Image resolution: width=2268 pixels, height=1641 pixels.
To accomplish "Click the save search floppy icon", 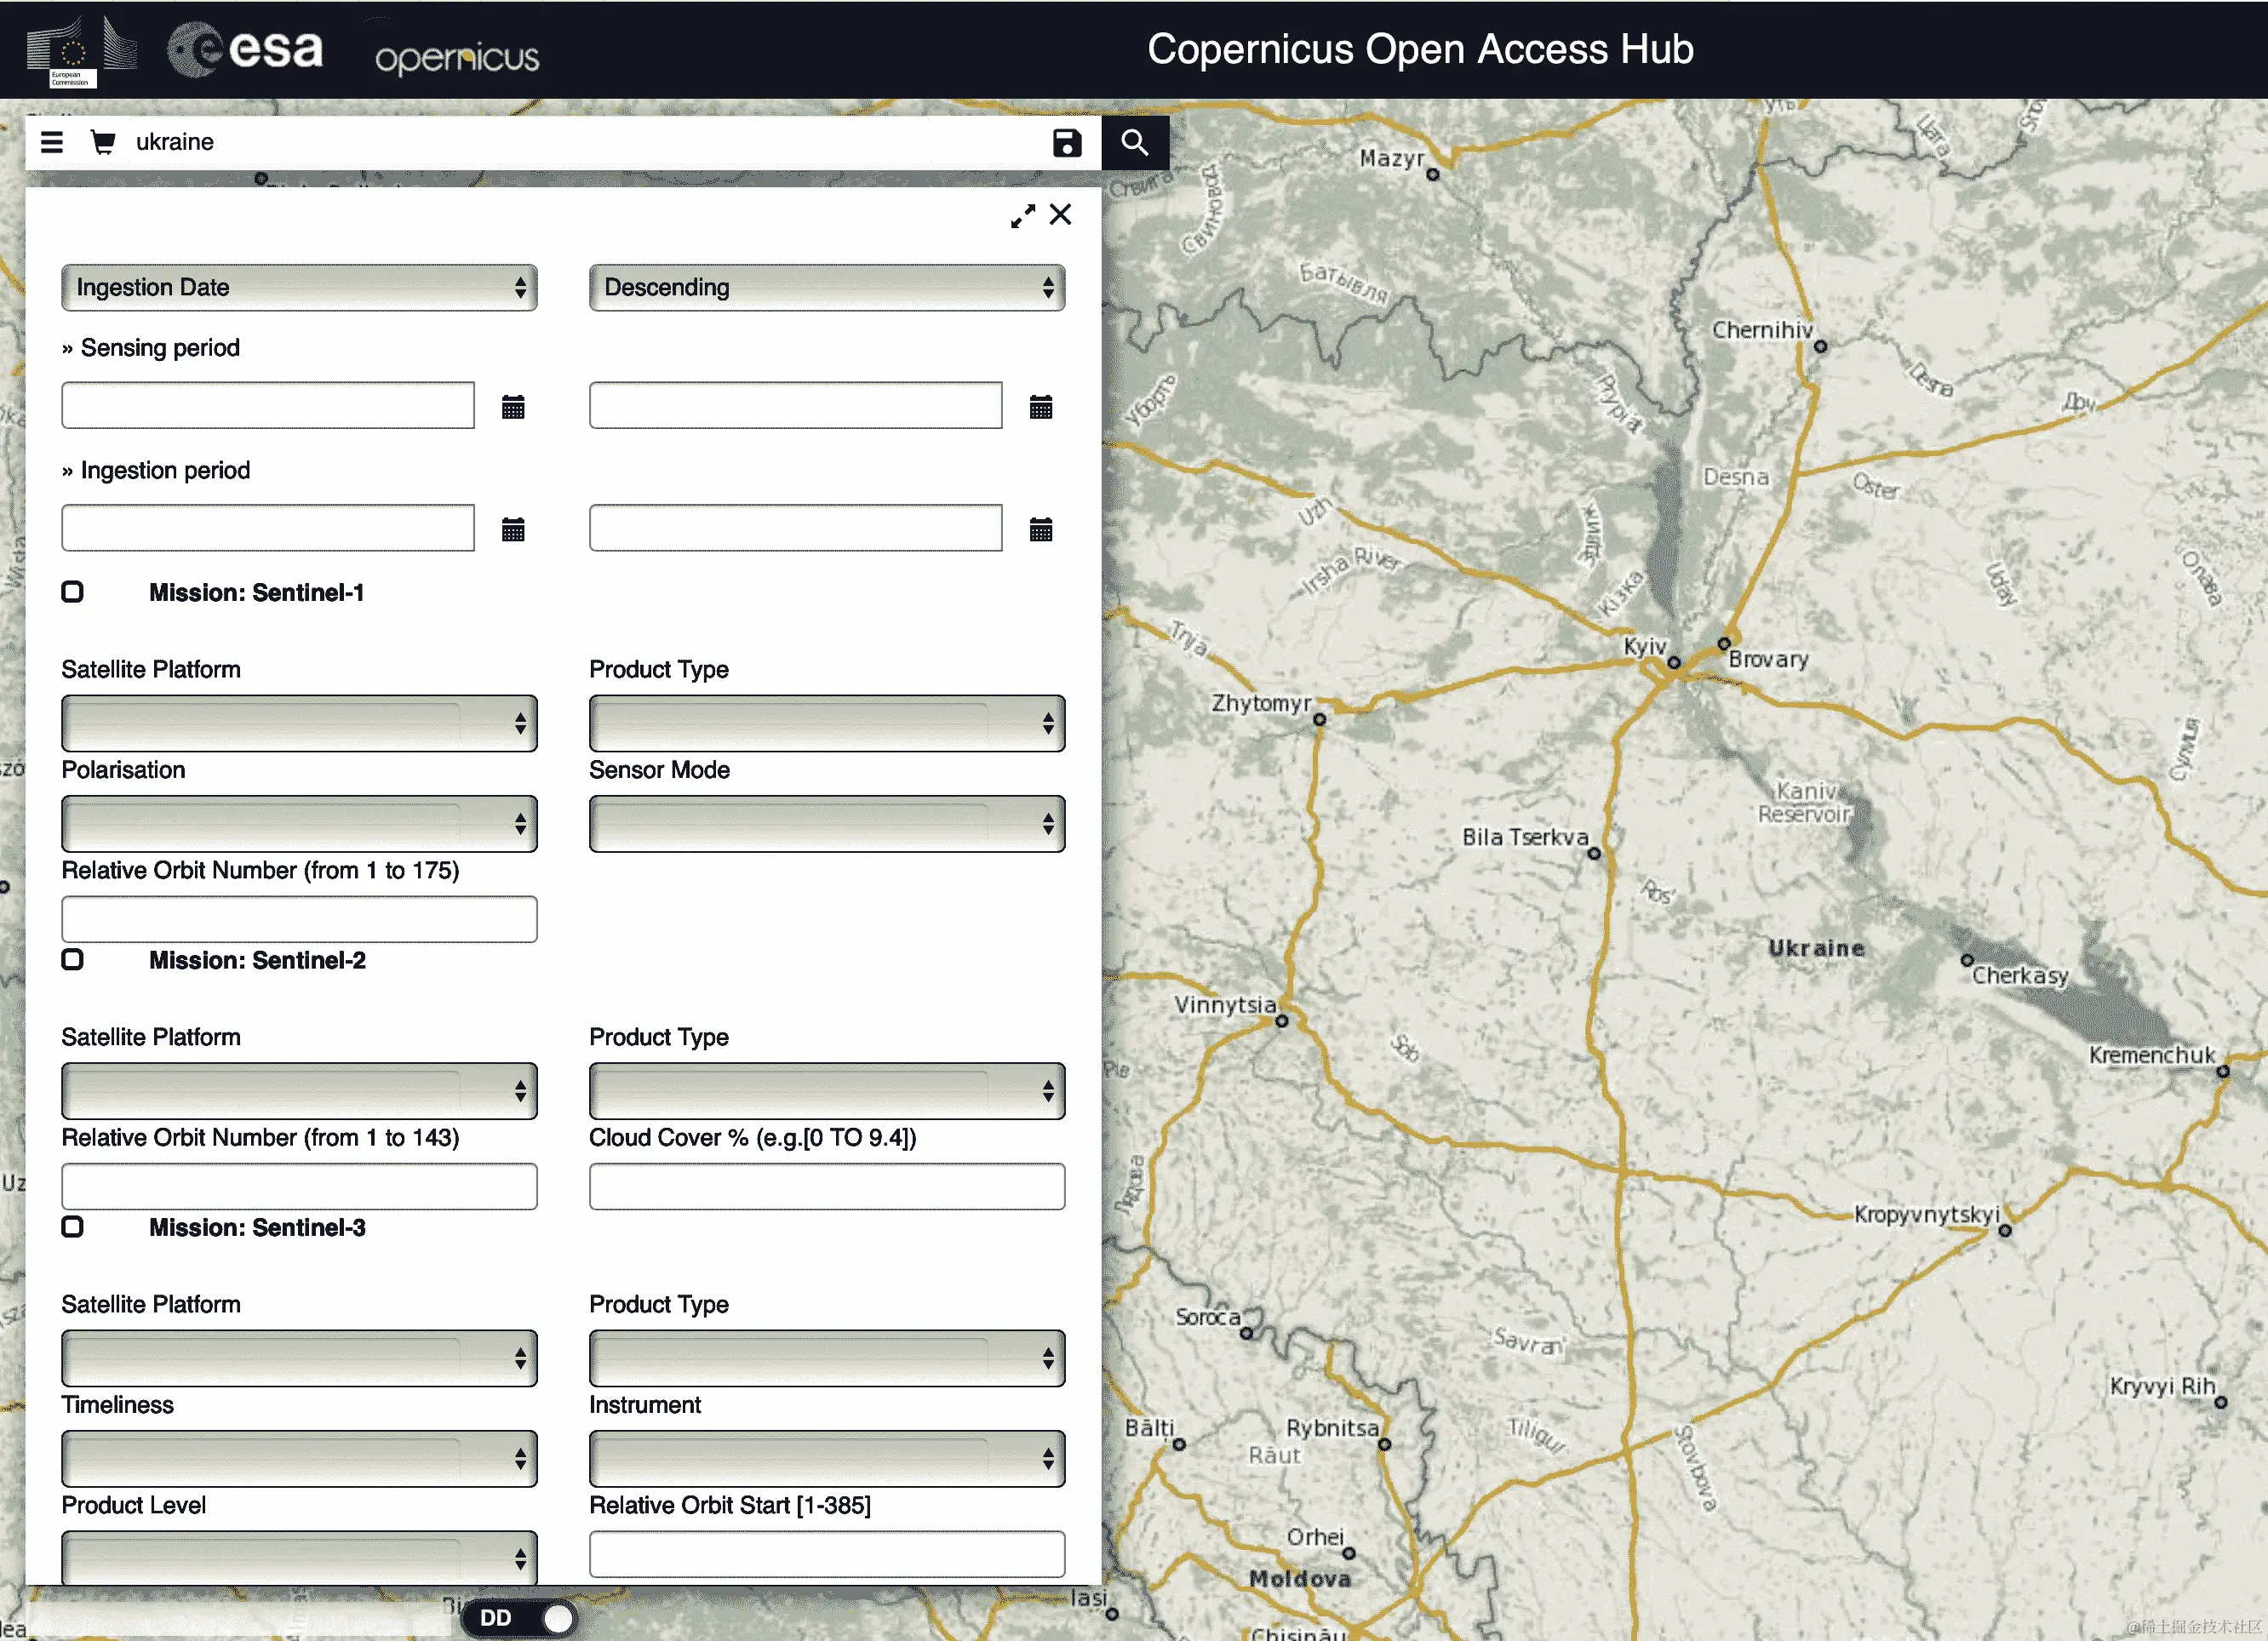I will (1067, 143).
